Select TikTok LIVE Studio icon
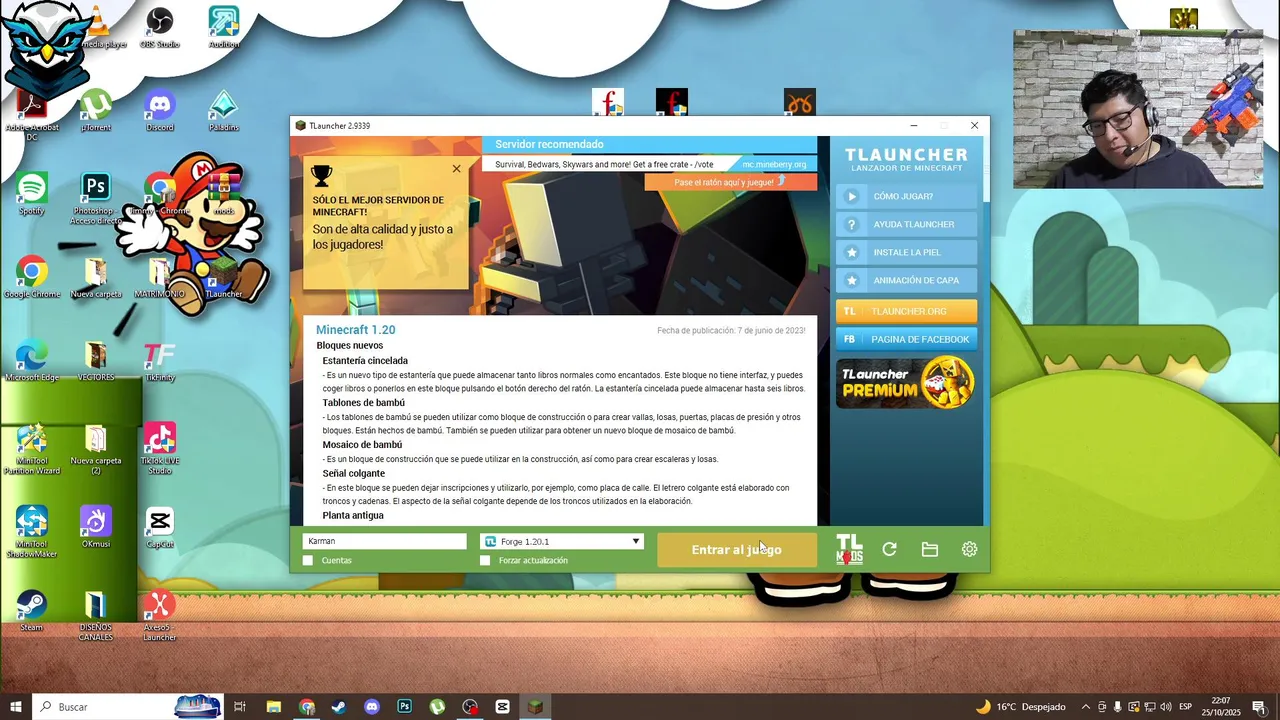Screen dimensions: 1280x720 point(160,449)
